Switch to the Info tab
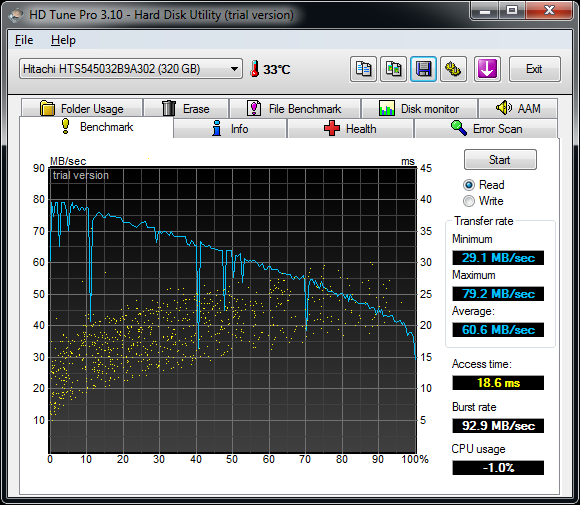Viewport: 580px width, 505px height. (x=230, y=129)
